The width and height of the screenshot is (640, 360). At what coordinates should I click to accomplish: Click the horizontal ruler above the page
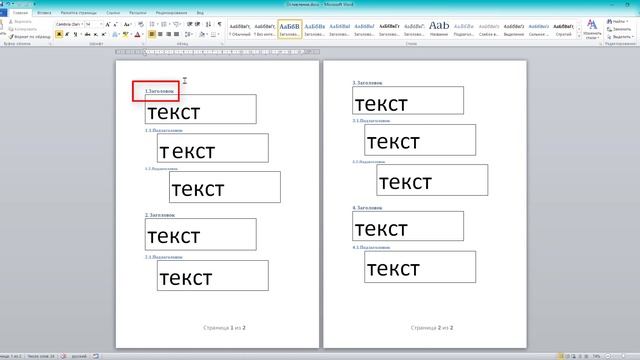(x=218, y=52)
